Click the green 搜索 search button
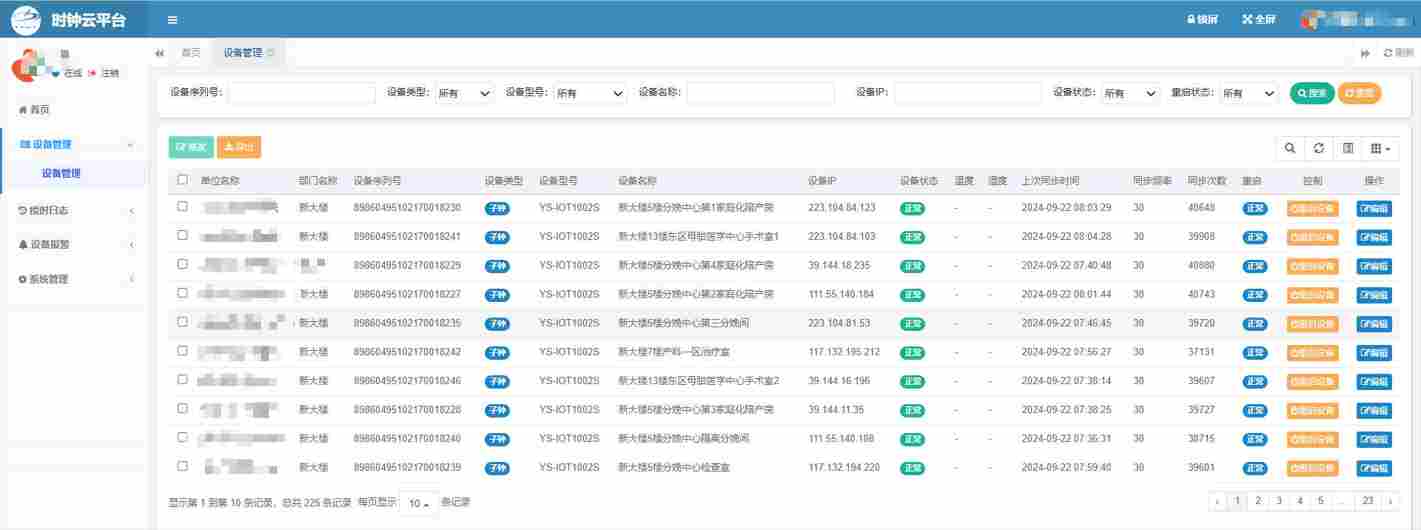The height and width of the screenshot is (530, 1421). coord(1311,93)
